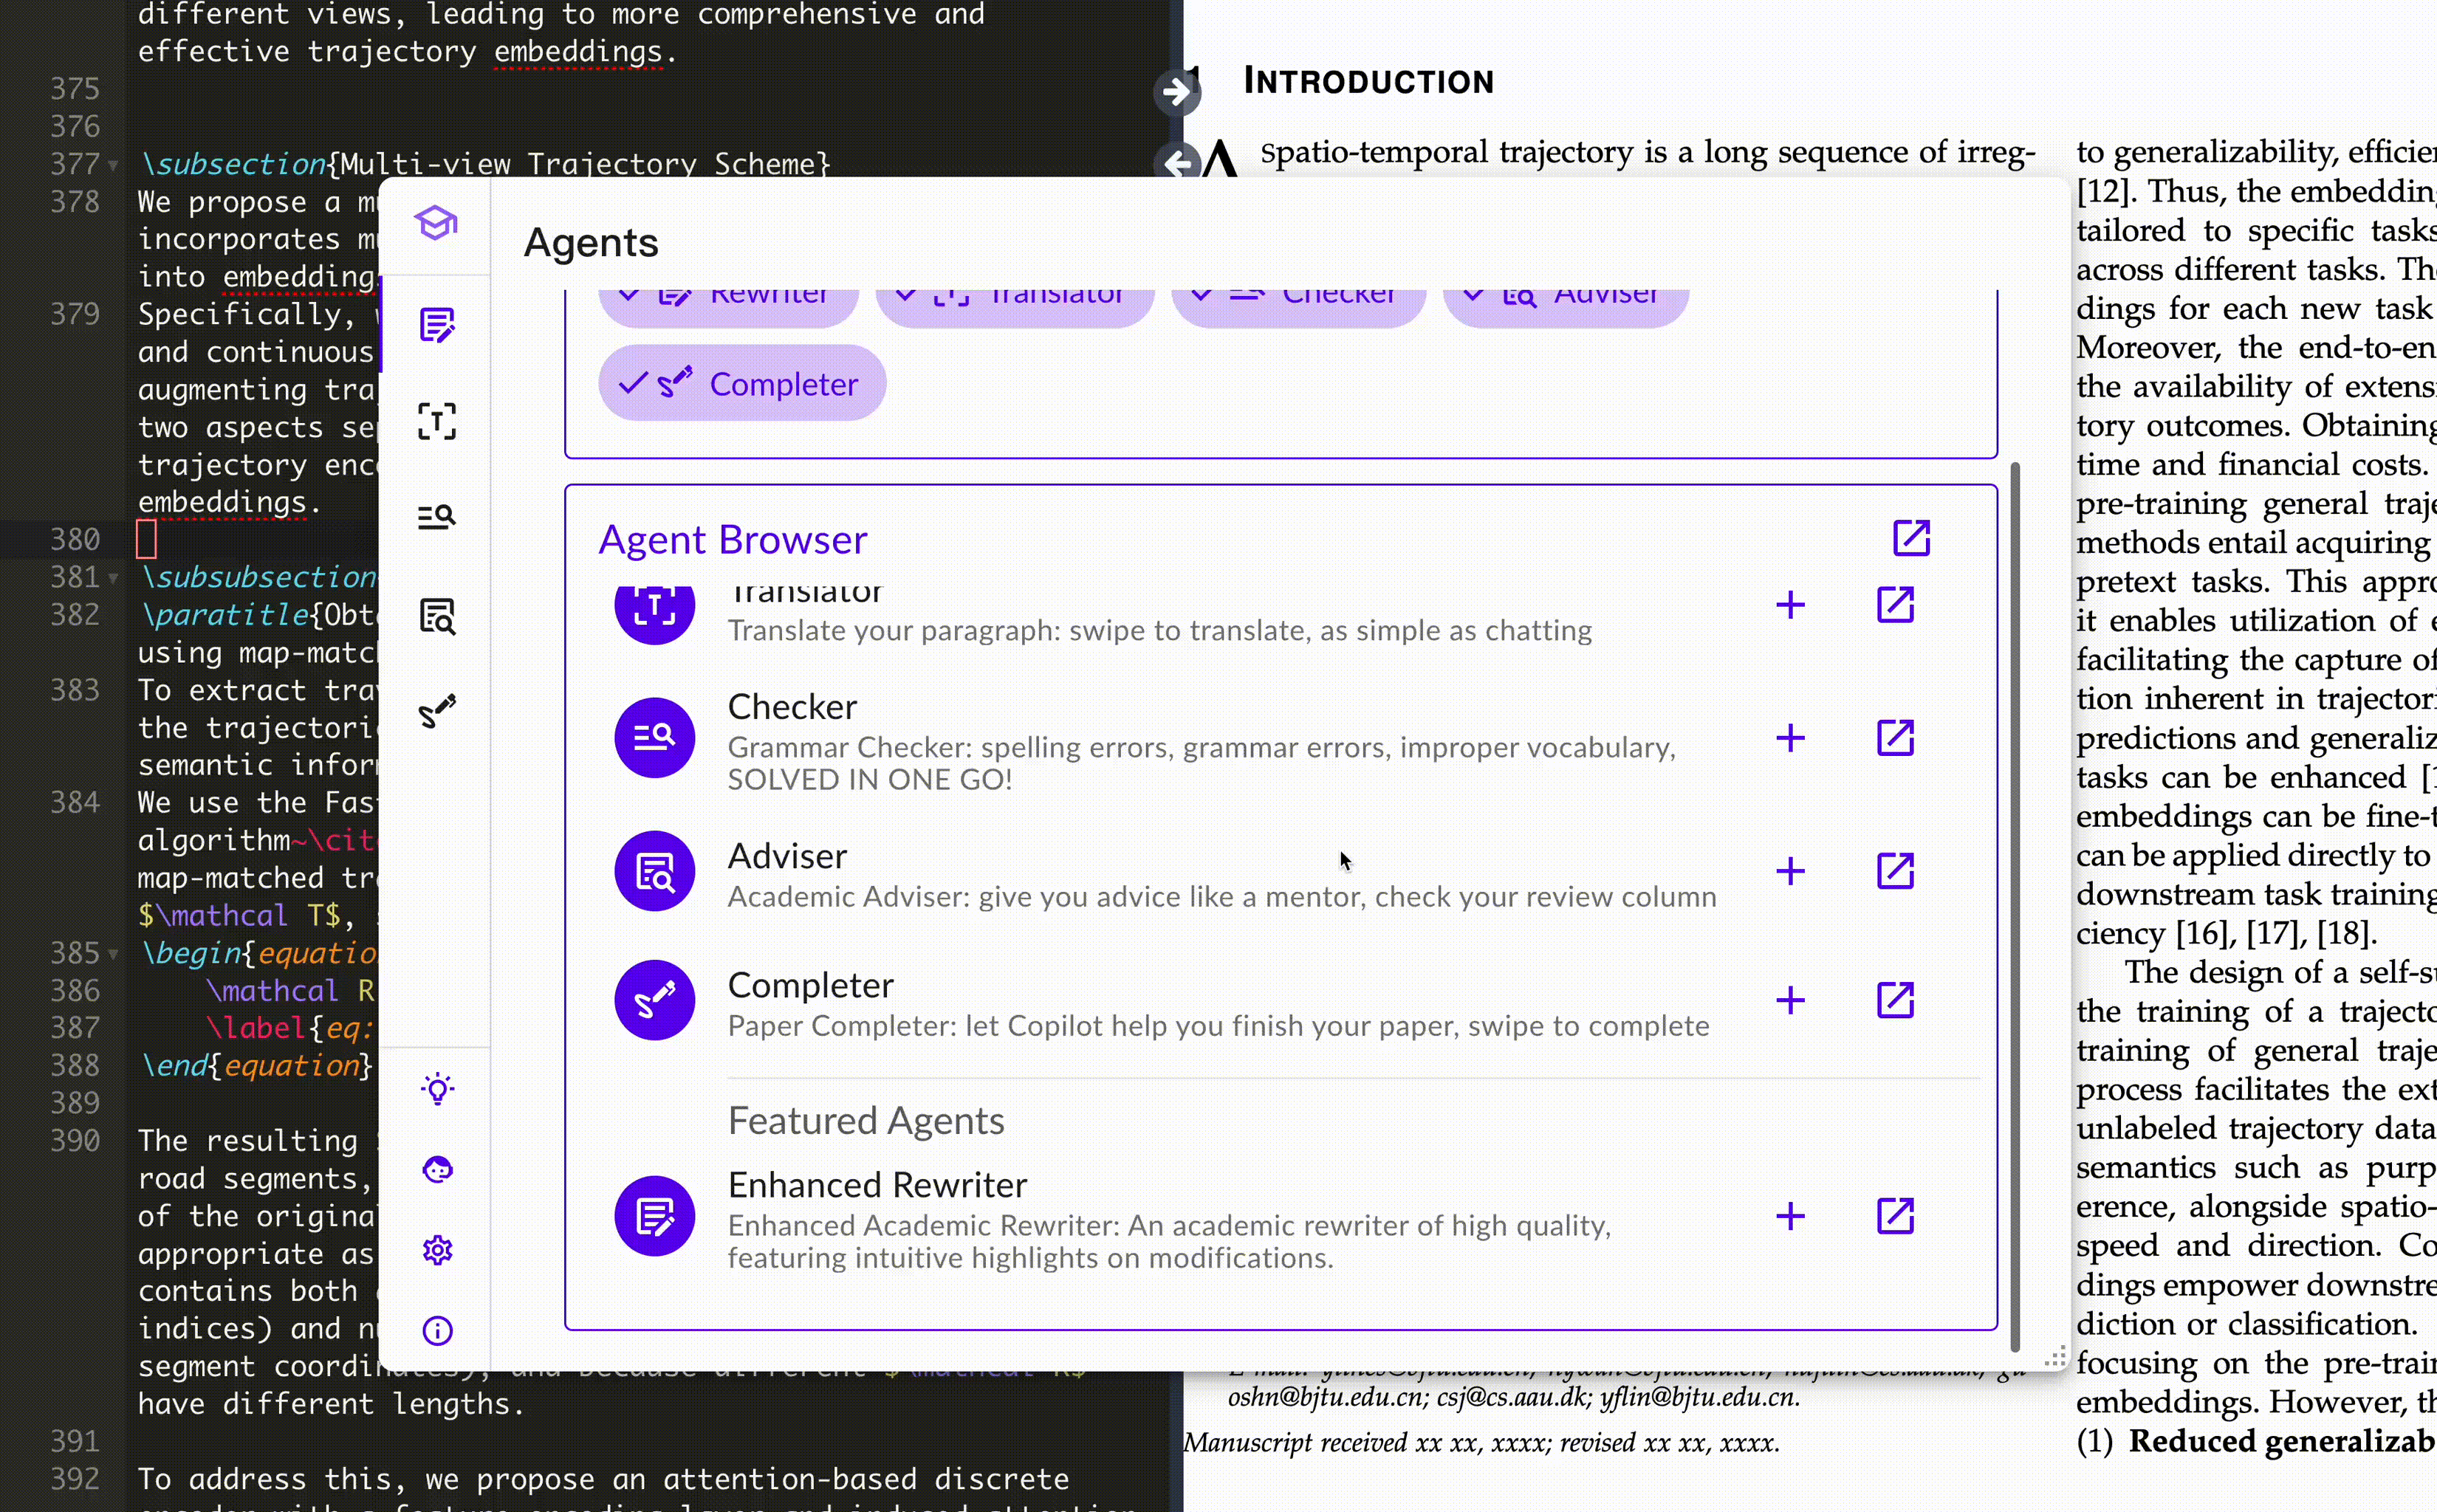The height and width of the screenshot is (1512, 2437).
Task: Select the Translator icon in the sidebar
Action: click(x=437, y=421)
